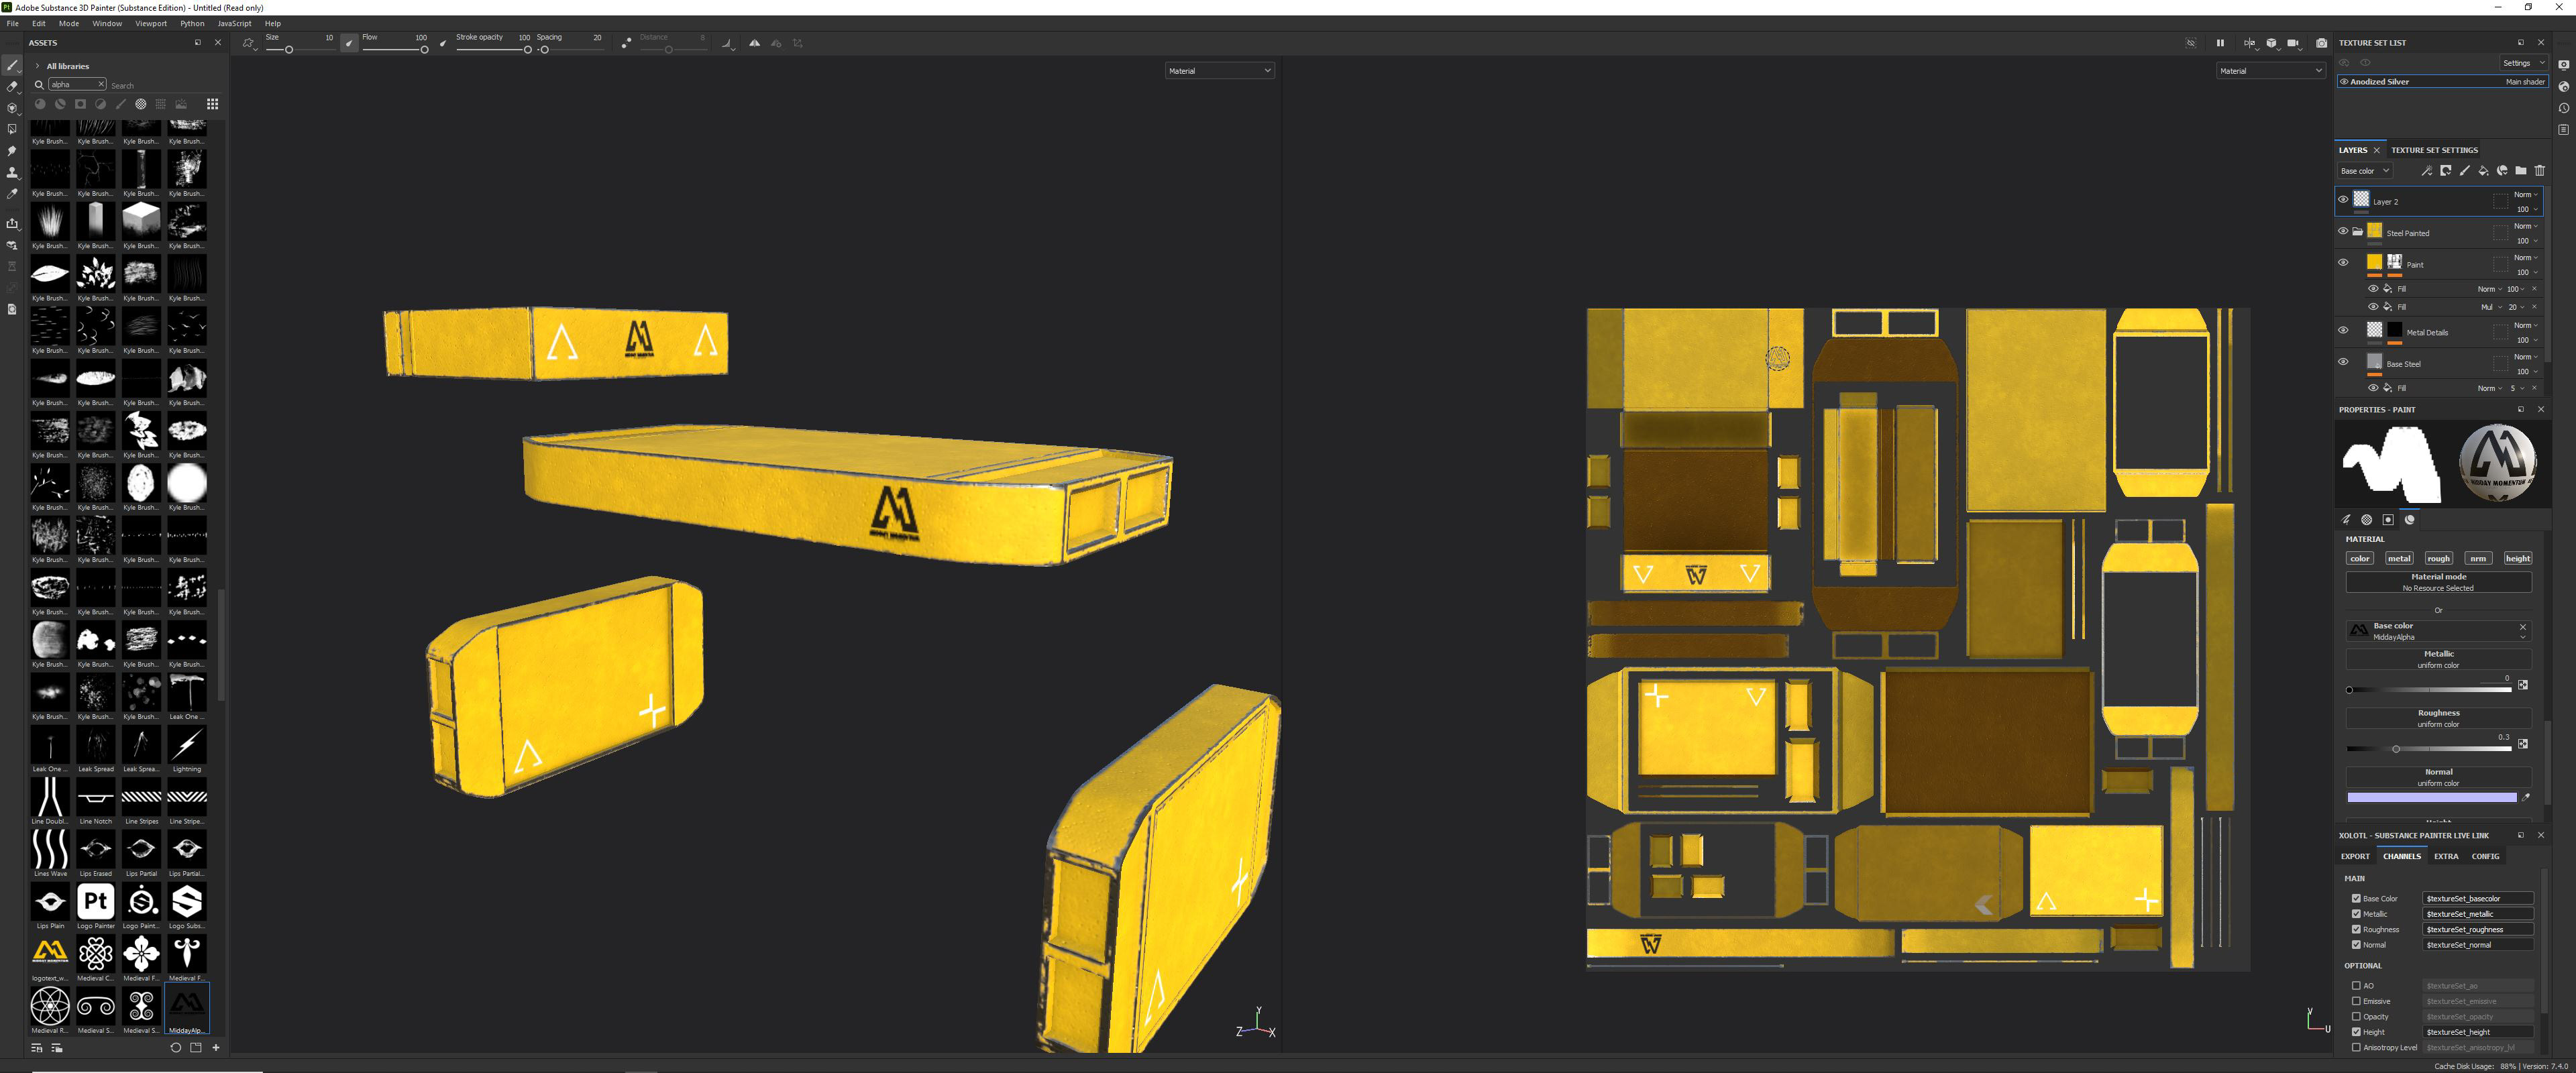The image size is (2576, 1073).
Task: Select the Smudge tool in left toolbar
Action: coord(12,151)
